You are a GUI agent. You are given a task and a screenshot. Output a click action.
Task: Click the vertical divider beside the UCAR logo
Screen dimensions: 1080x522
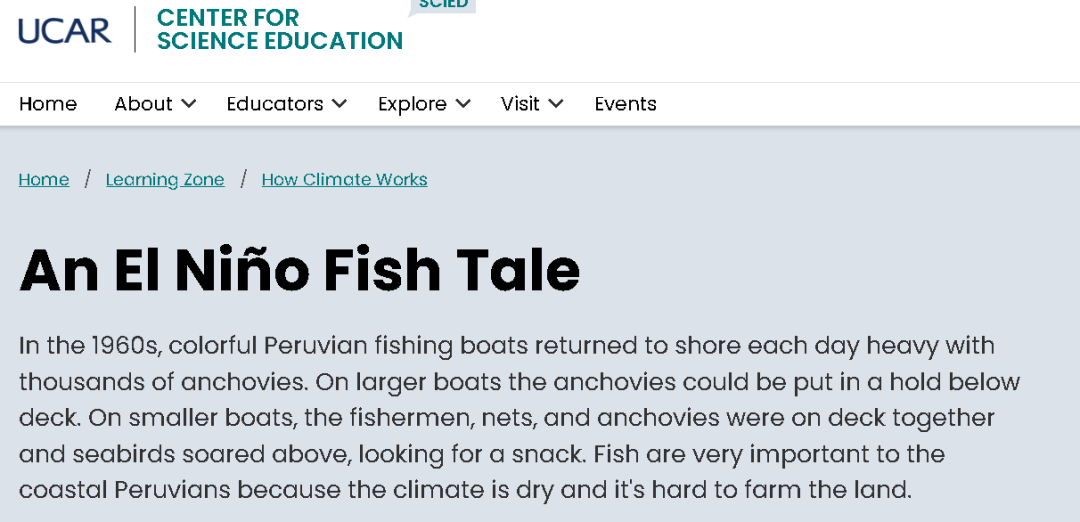click(135, 29)
